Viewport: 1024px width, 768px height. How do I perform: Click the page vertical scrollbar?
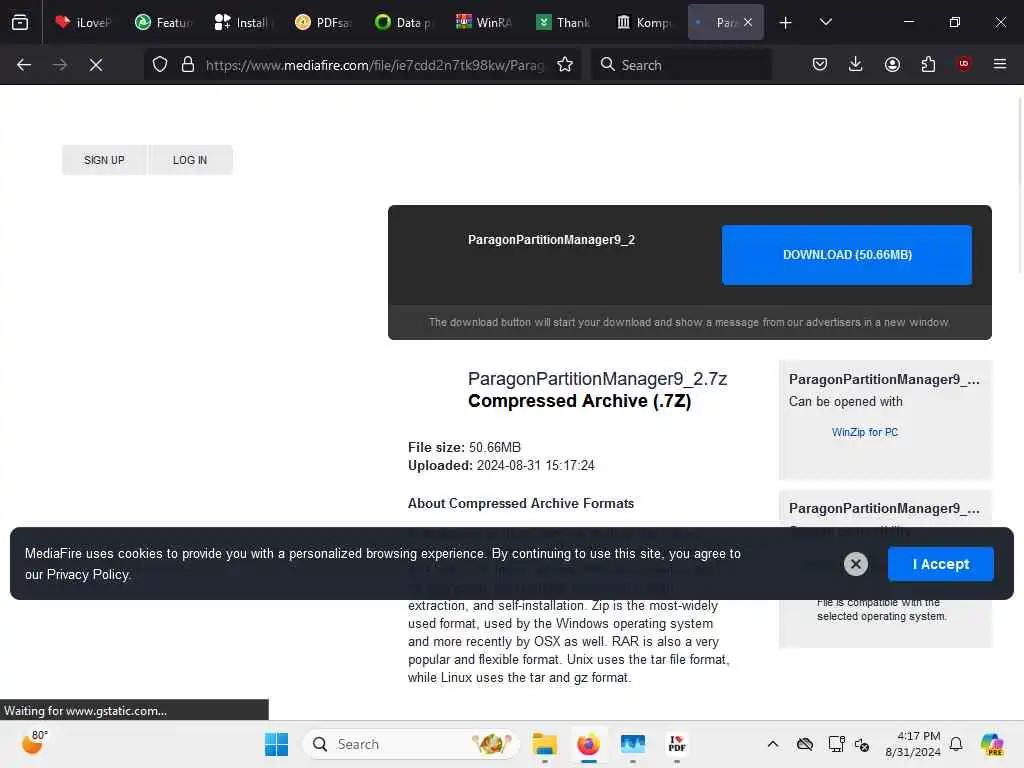(1019, 185)
